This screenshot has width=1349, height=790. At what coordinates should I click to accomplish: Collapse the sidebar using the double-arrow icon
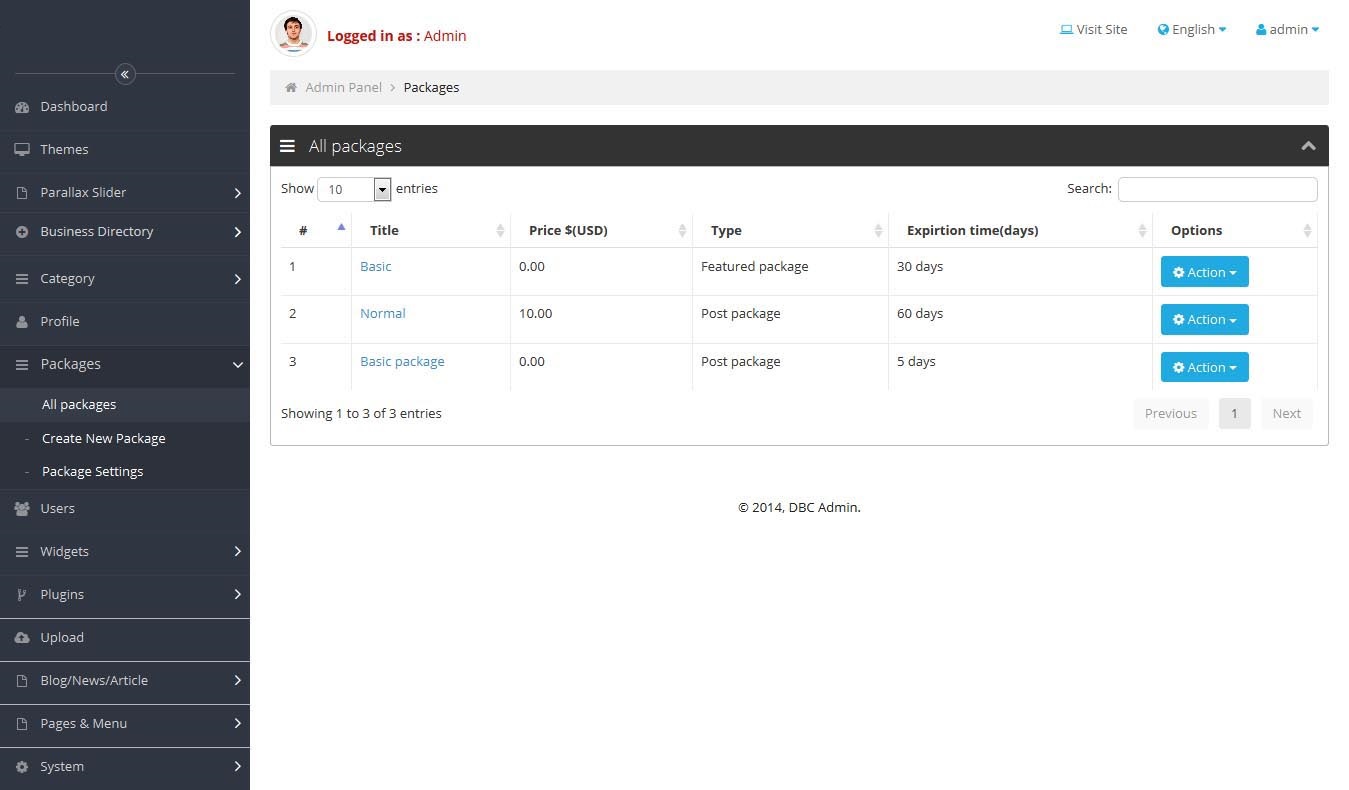coord(125,74)
